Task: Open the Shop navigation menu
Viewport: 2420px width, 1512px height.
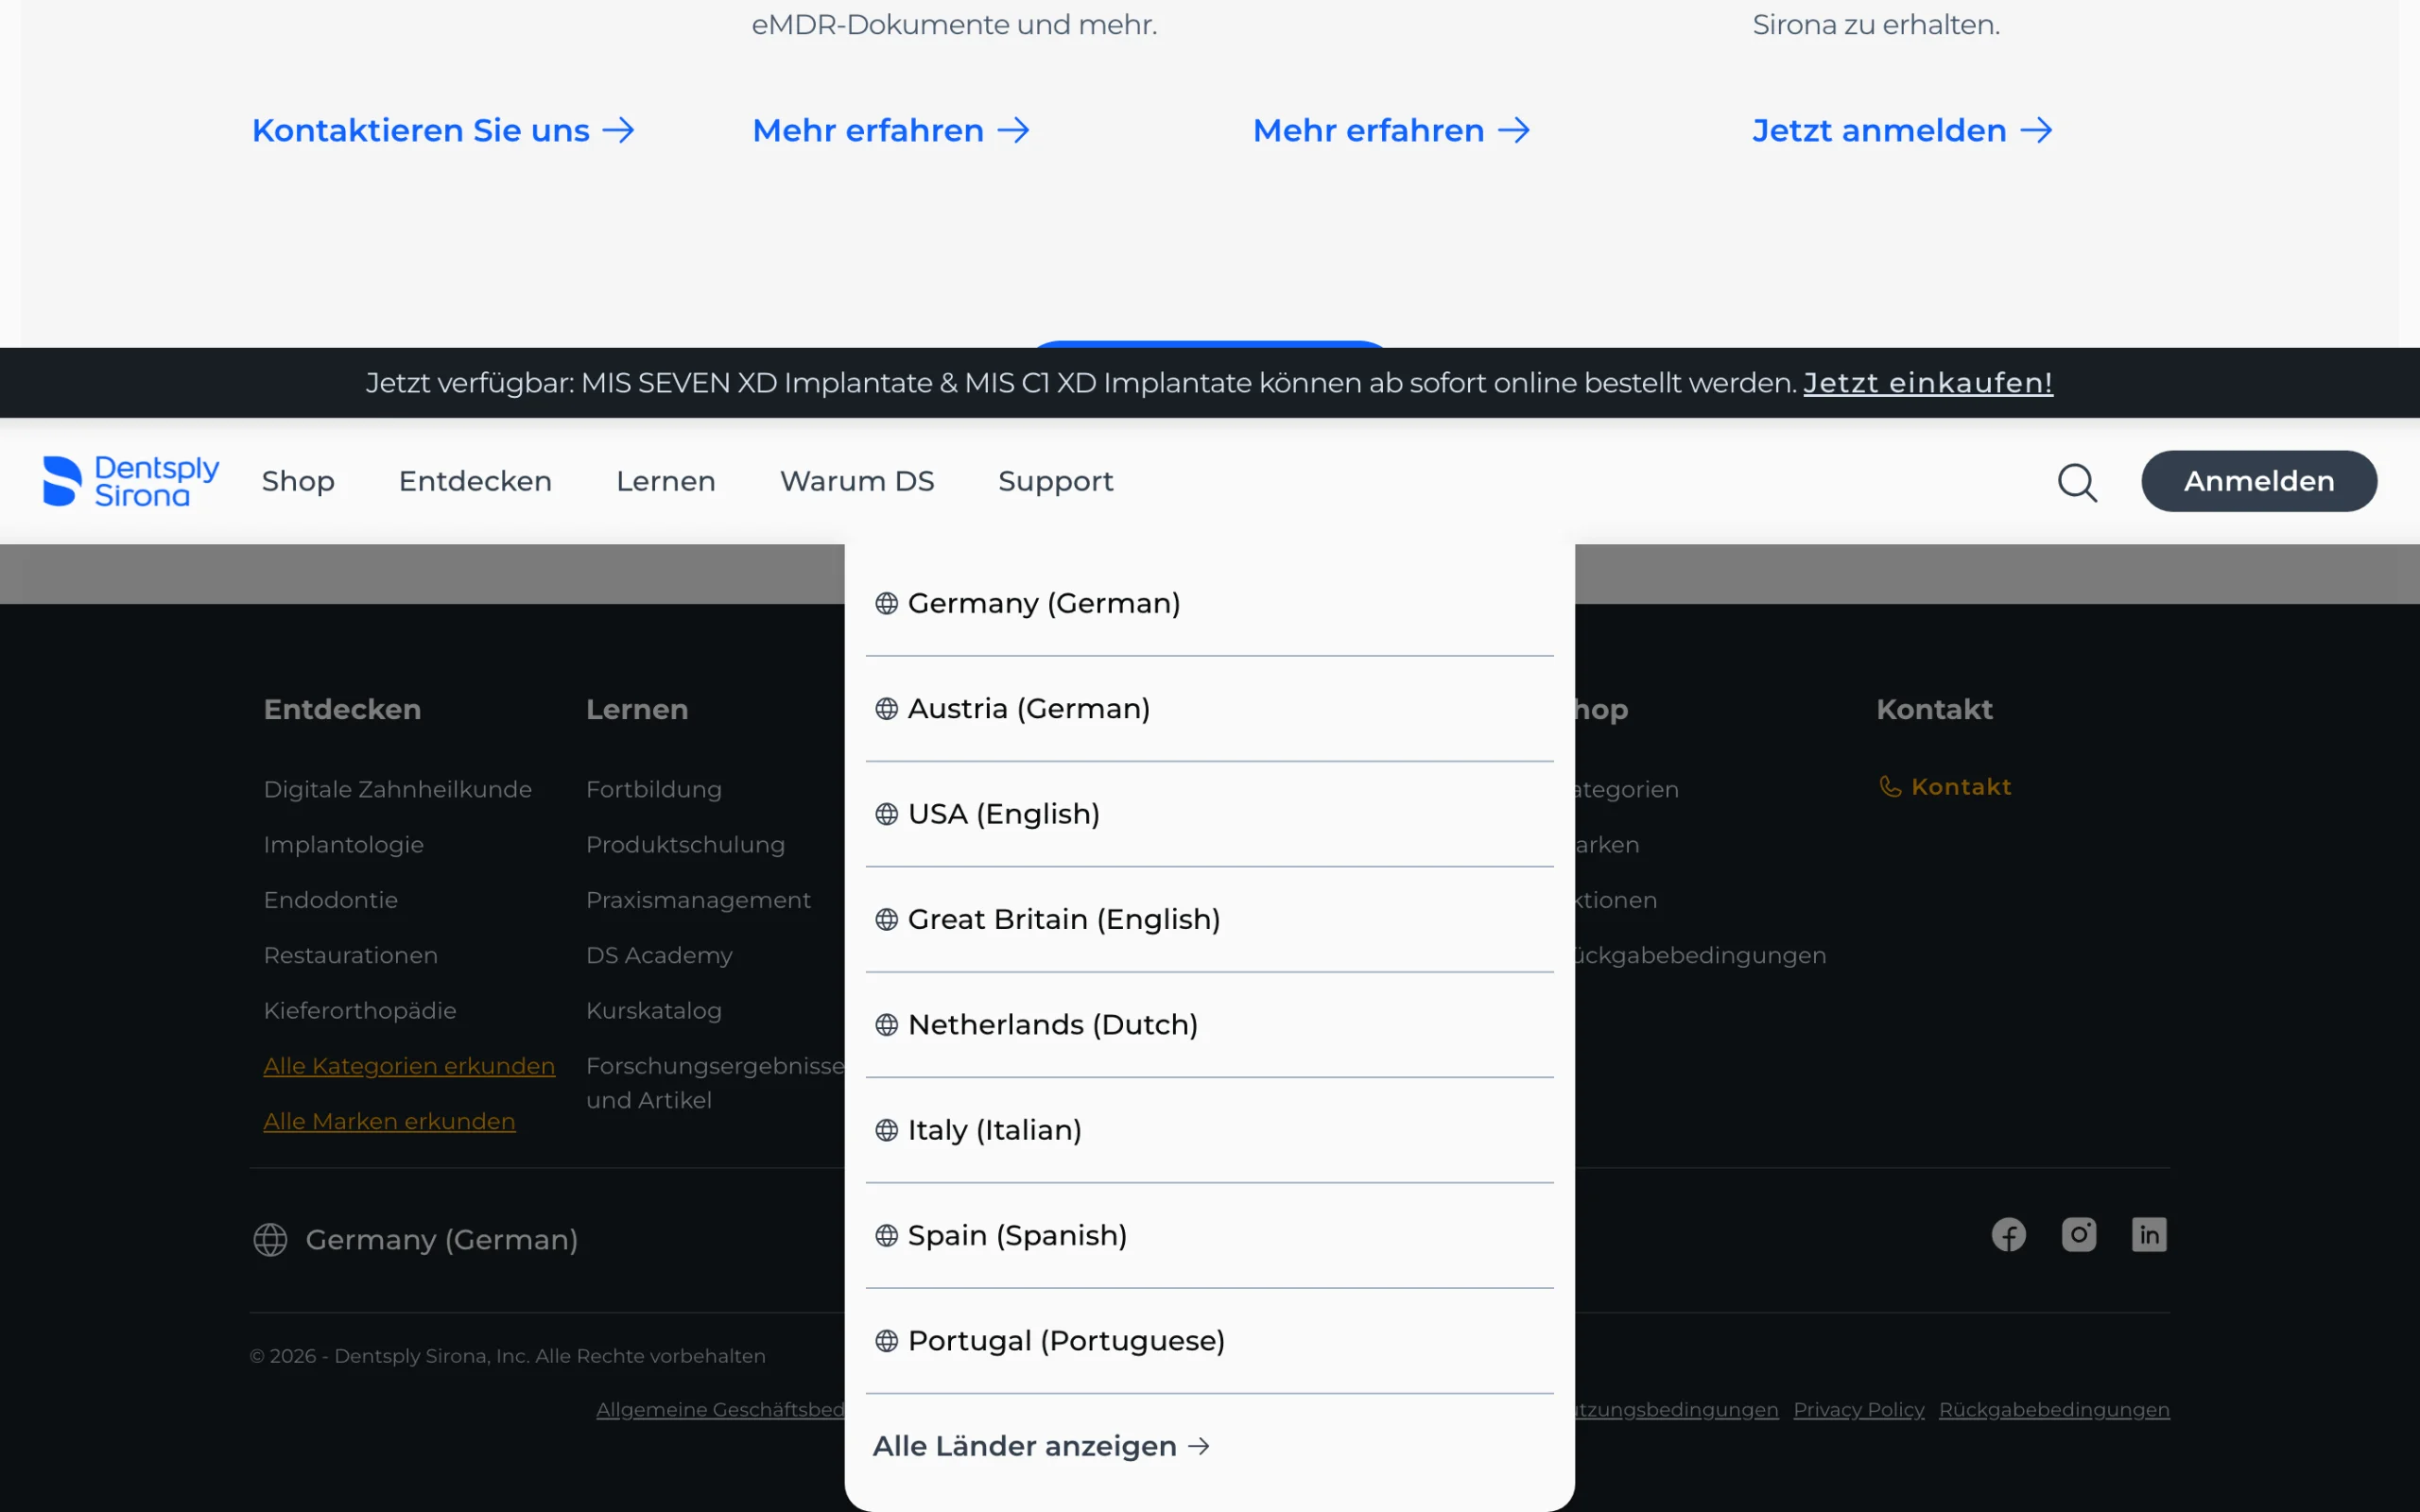Action: tap(298, 482)
